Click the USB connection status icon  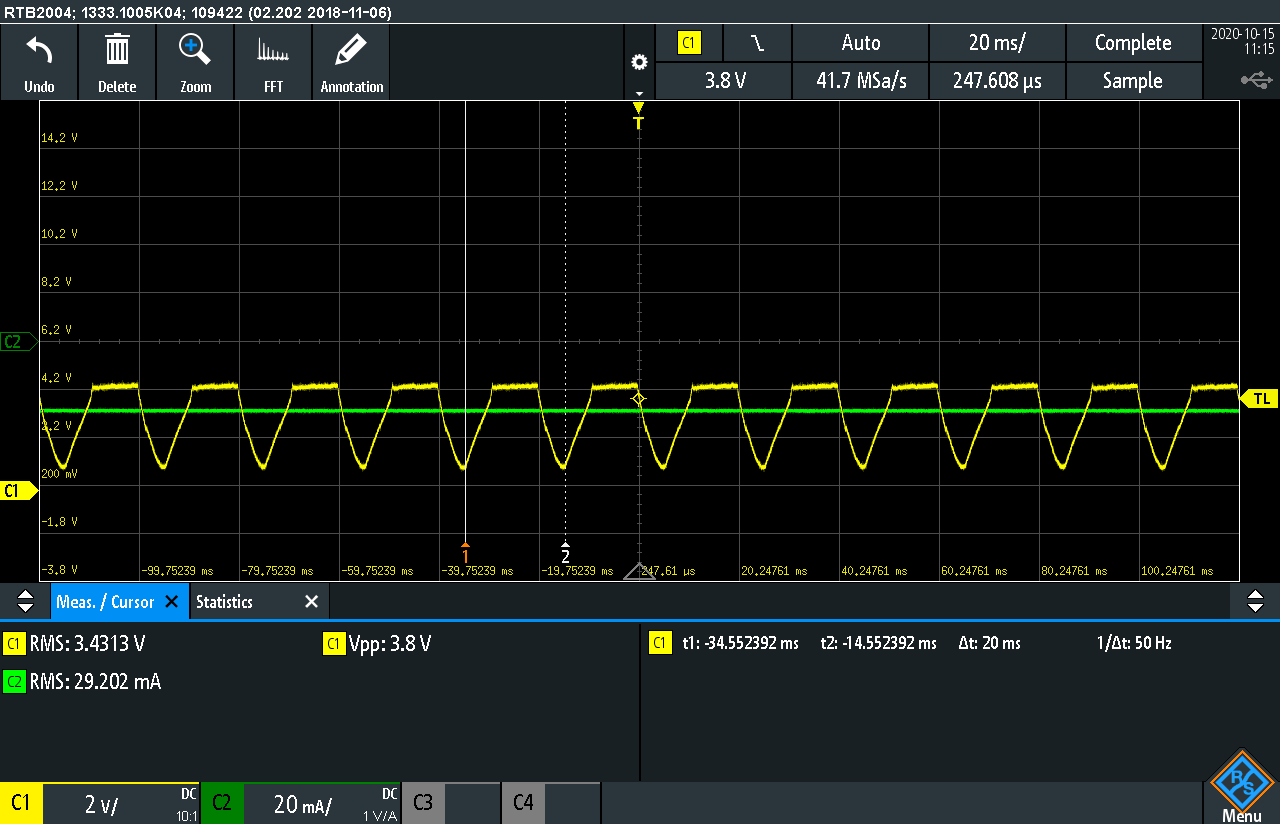[x=1256, y=80]
